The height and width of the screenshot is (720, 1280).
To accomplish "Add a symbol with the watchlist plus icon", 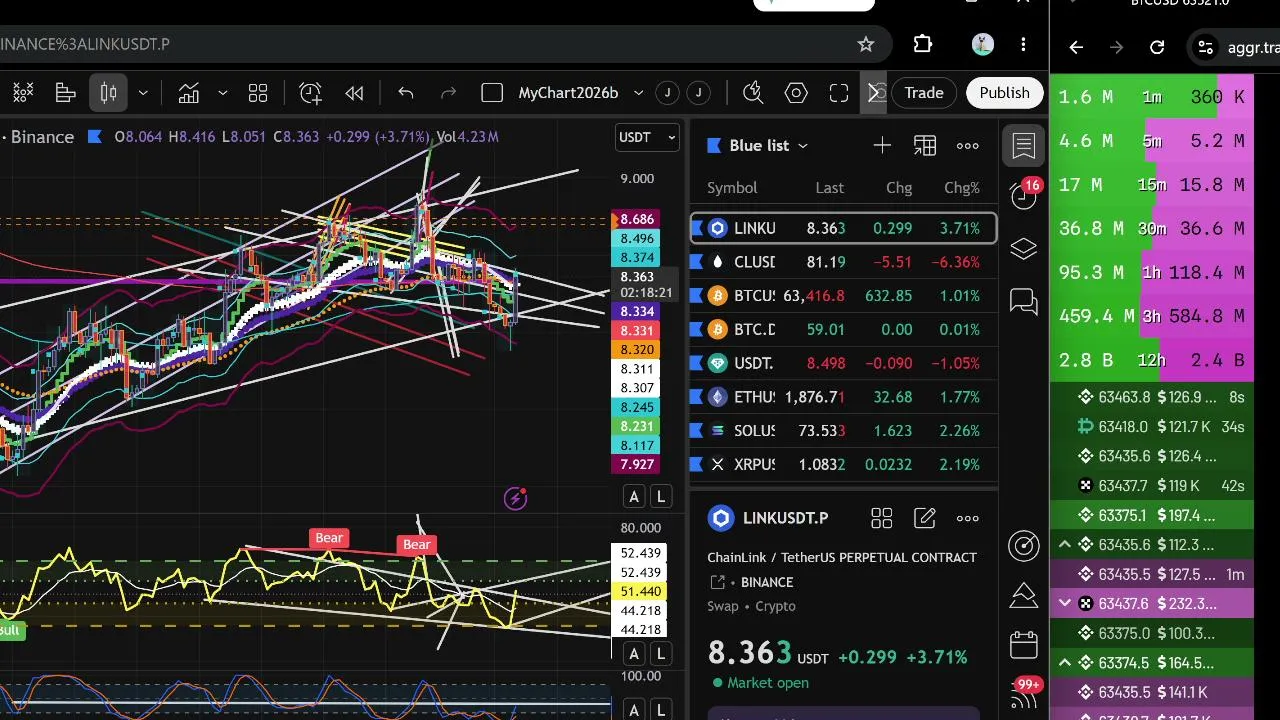I will [x=882, y=146].
